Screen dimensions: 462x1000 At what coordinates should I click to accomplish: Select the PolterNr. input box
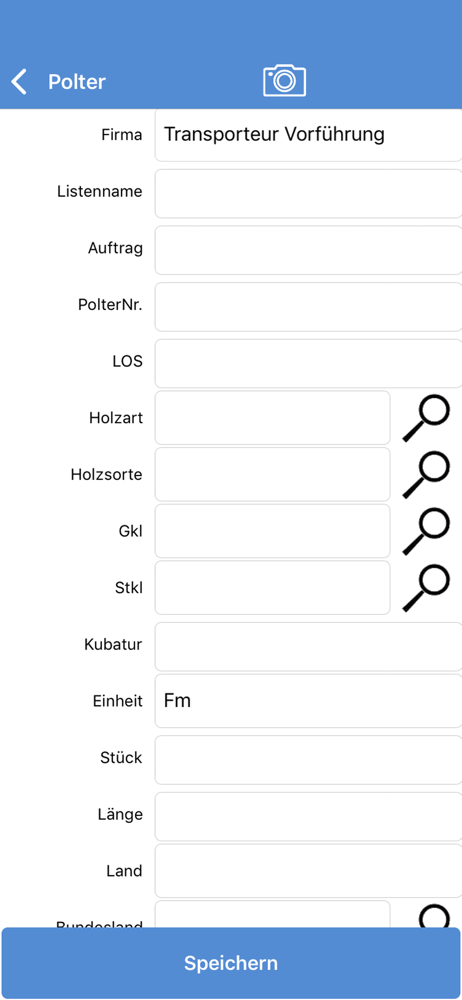308,307
